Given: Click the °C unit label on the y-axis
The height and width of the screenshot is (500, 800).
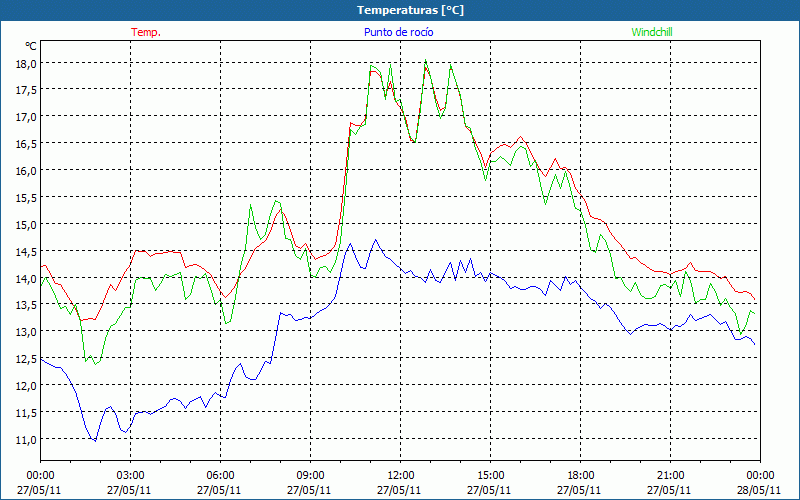Looking at the screenshot, I should pos(31,46).
